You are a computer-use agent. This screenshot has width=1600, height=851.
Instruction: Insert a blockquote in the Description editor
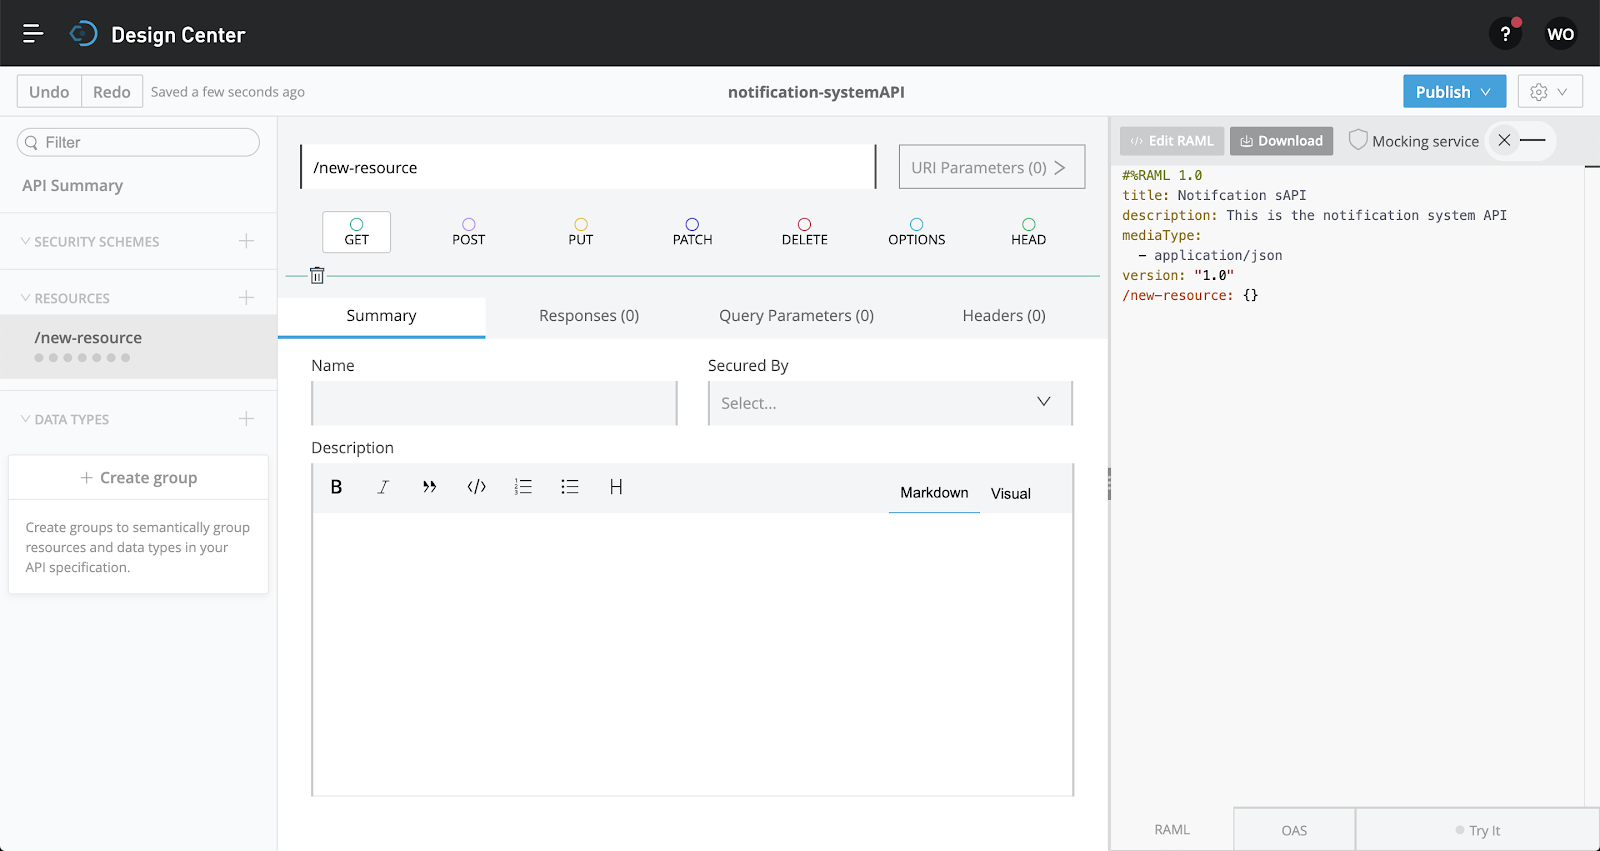[429, 487]
